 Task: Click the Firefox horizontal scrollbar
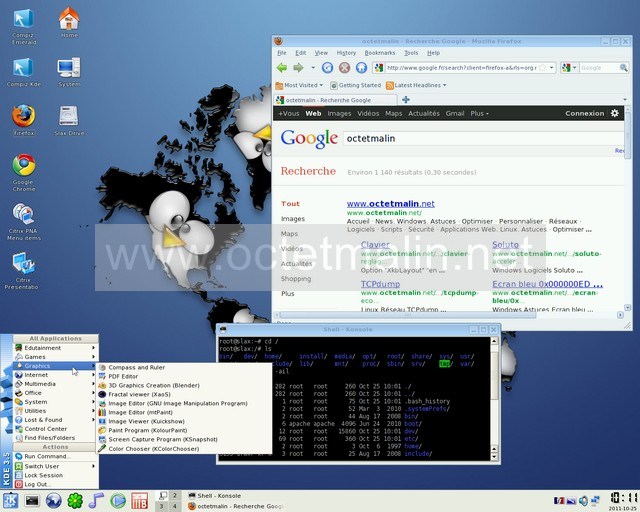coord(407,315)
